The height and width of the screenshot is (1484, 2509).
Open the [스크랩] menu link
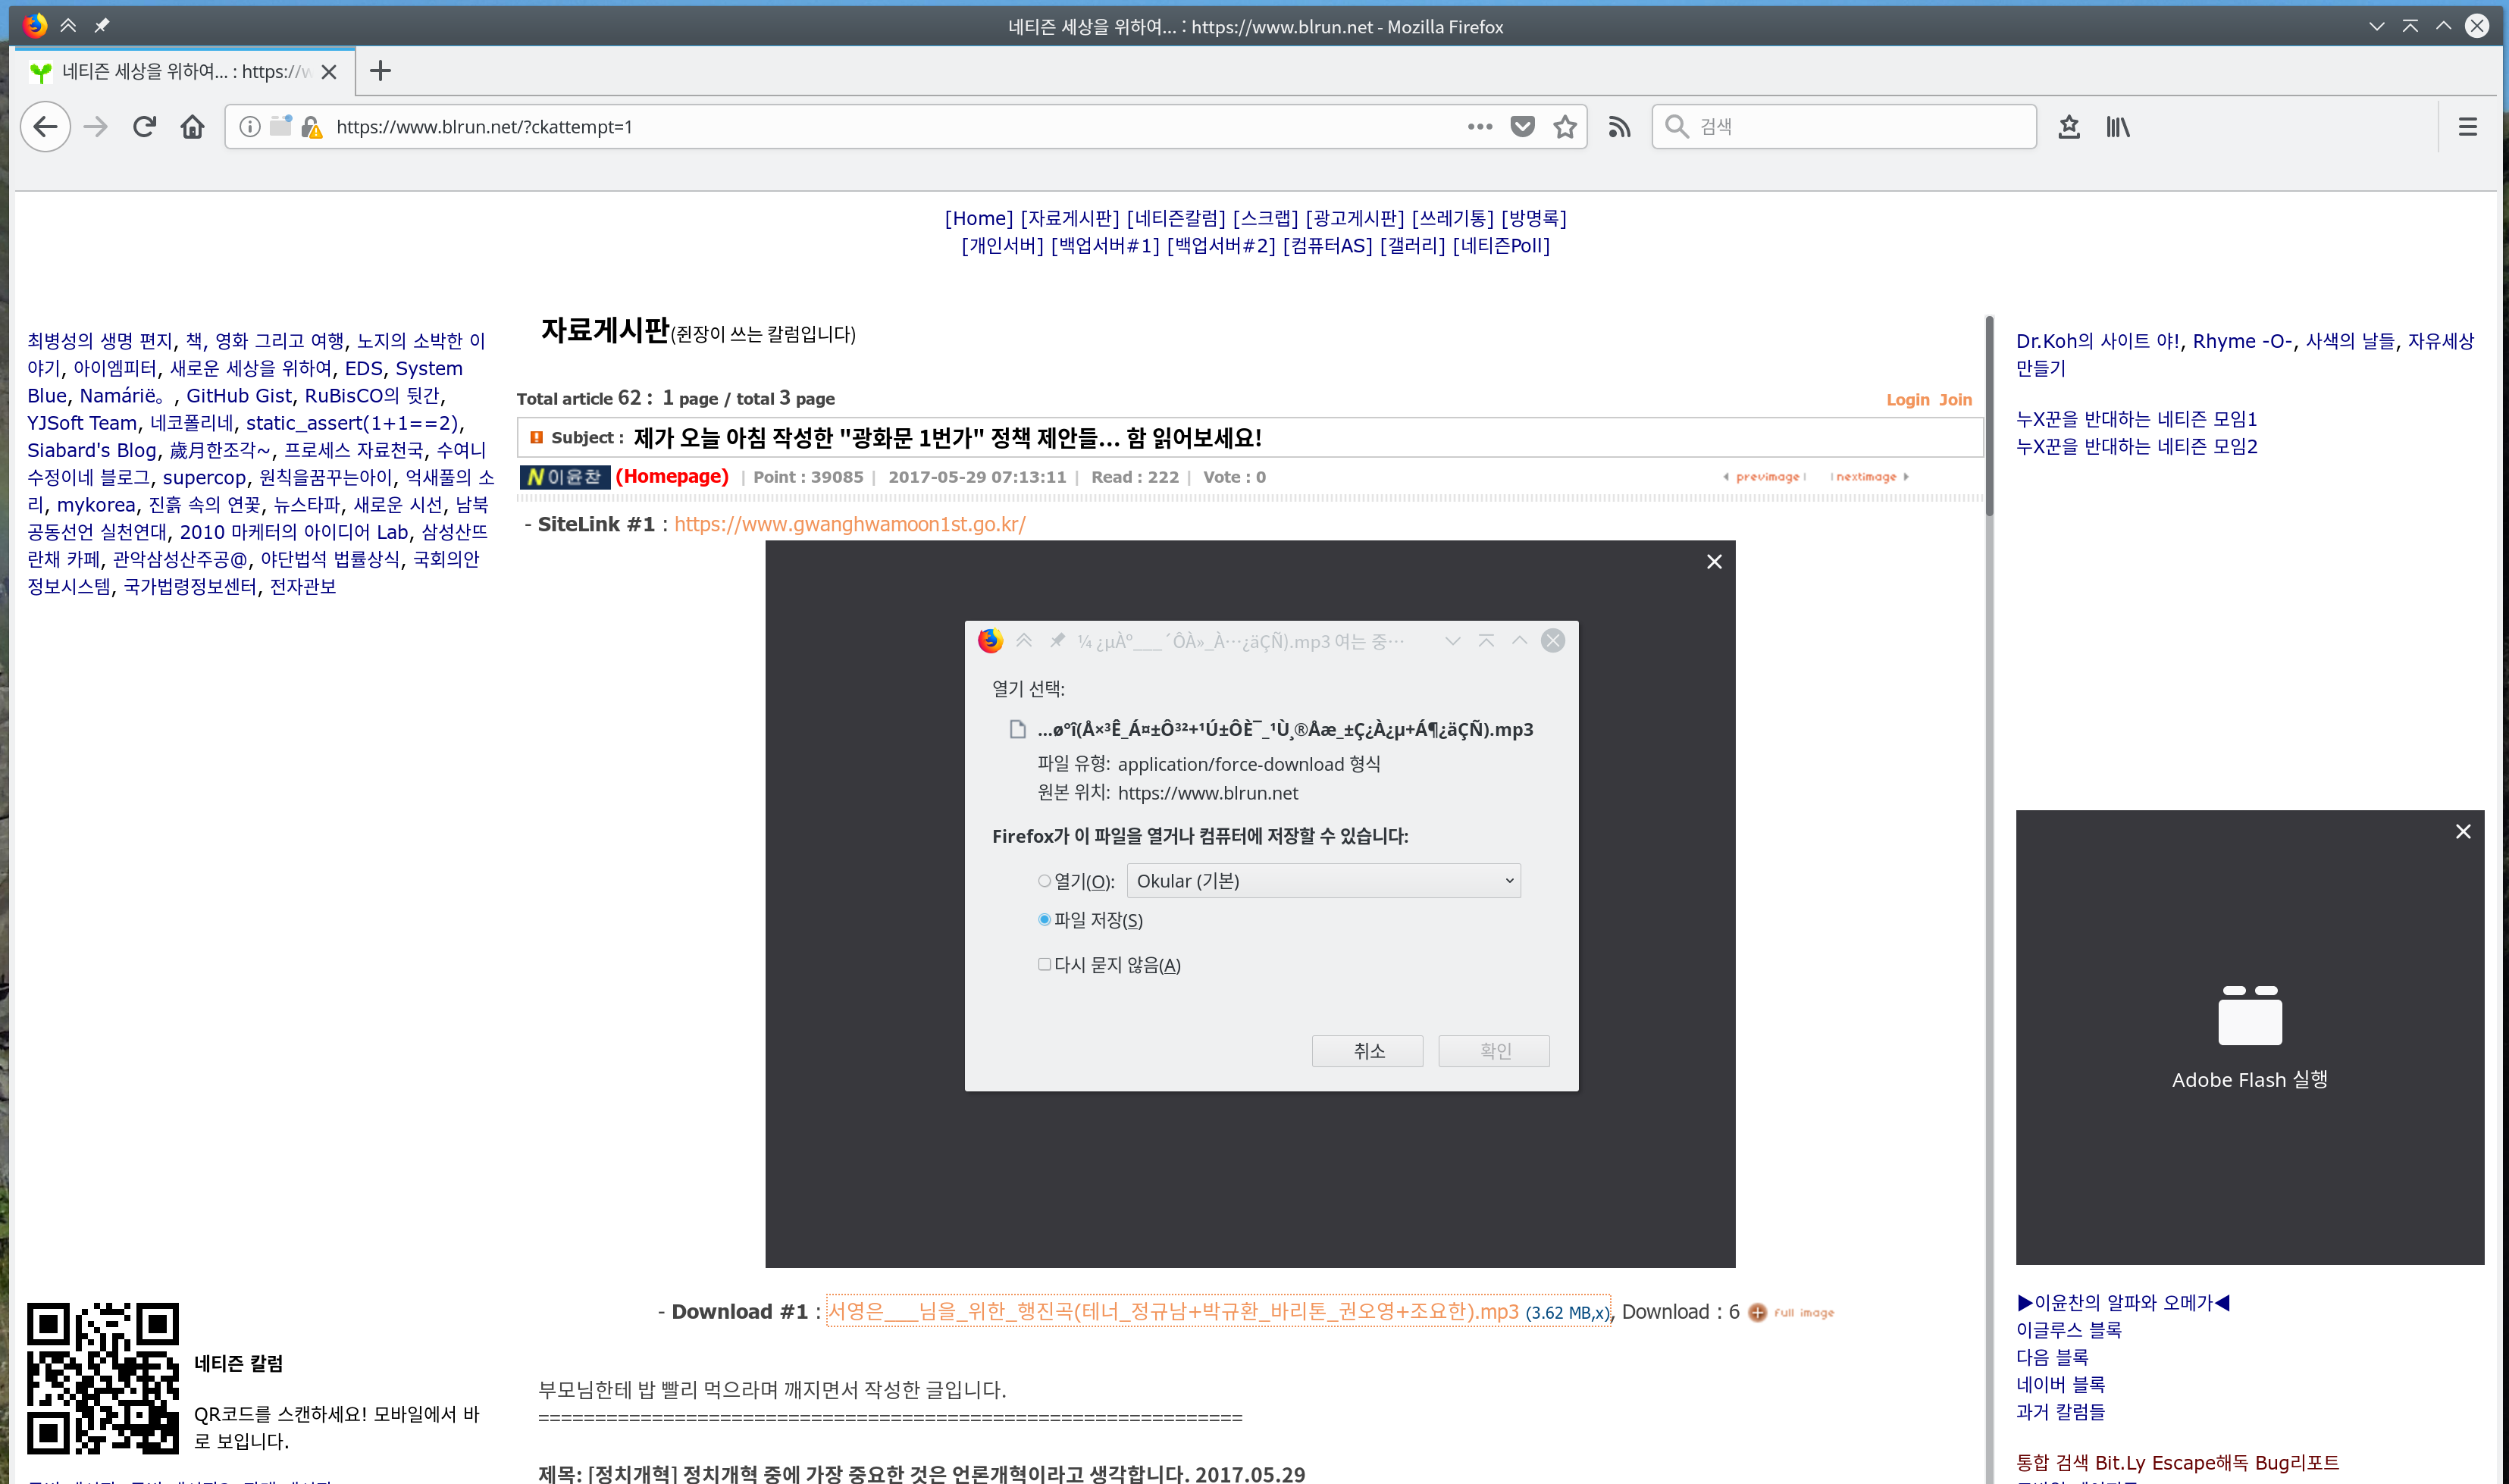(1265, 218)
